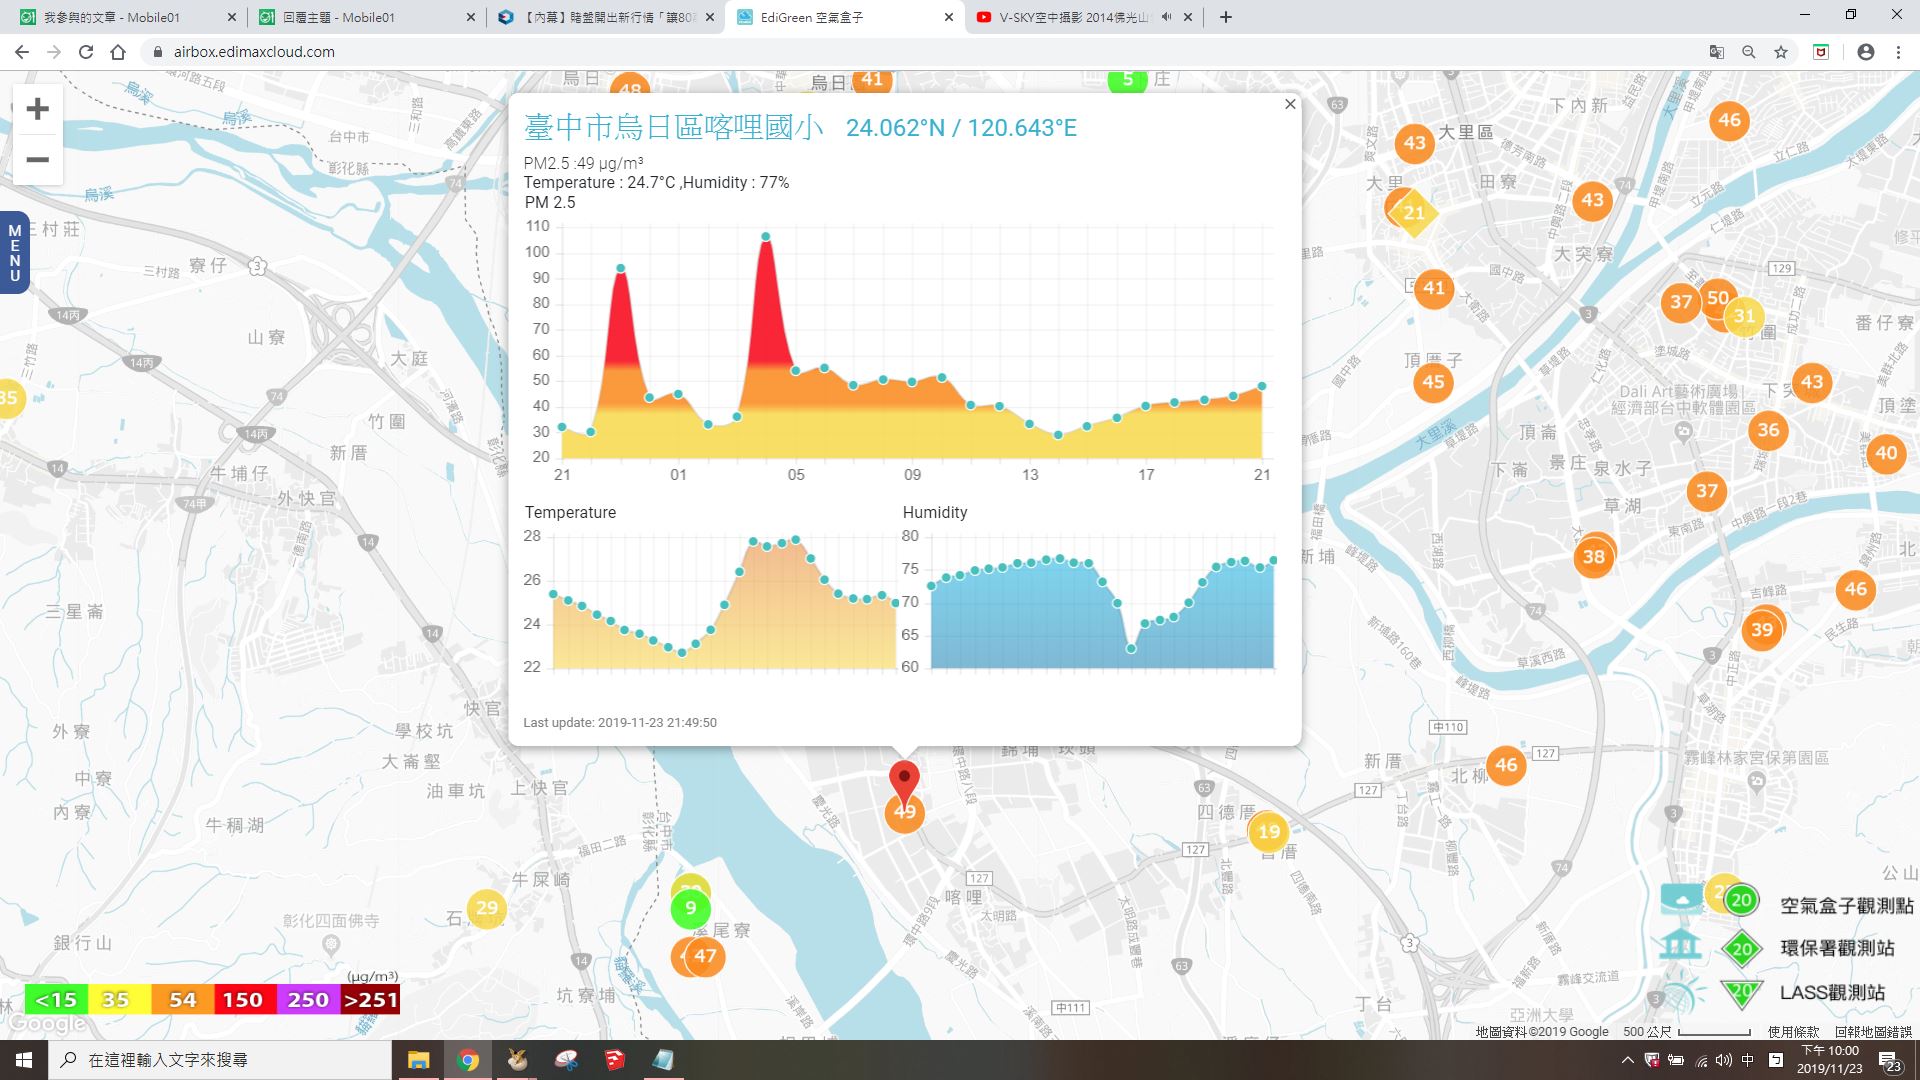The image size is (1920, 1080).
Task: Click the red 150 legend swatch
Action: [x=243, y=1000]
